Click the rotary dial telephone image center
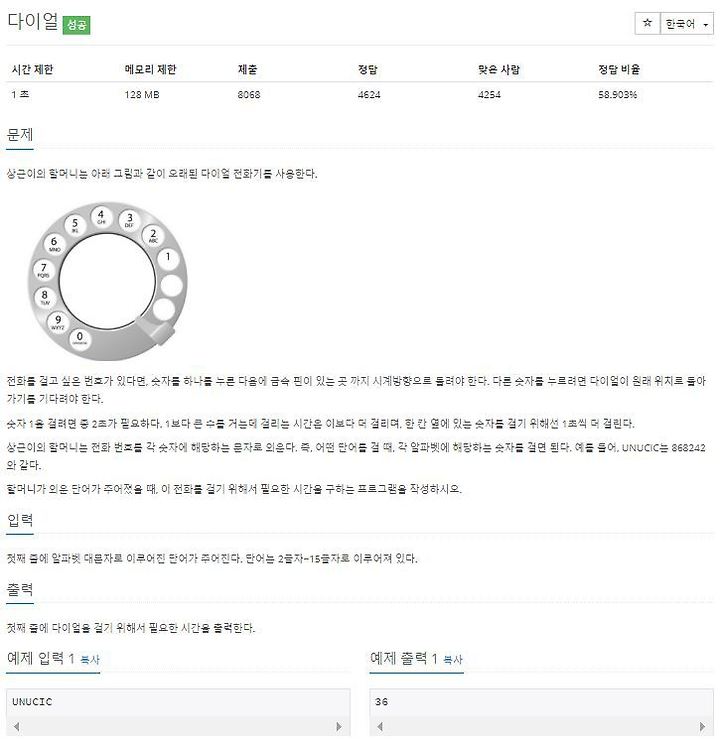This screenshot has width=720, height=741. coord(108,281)
